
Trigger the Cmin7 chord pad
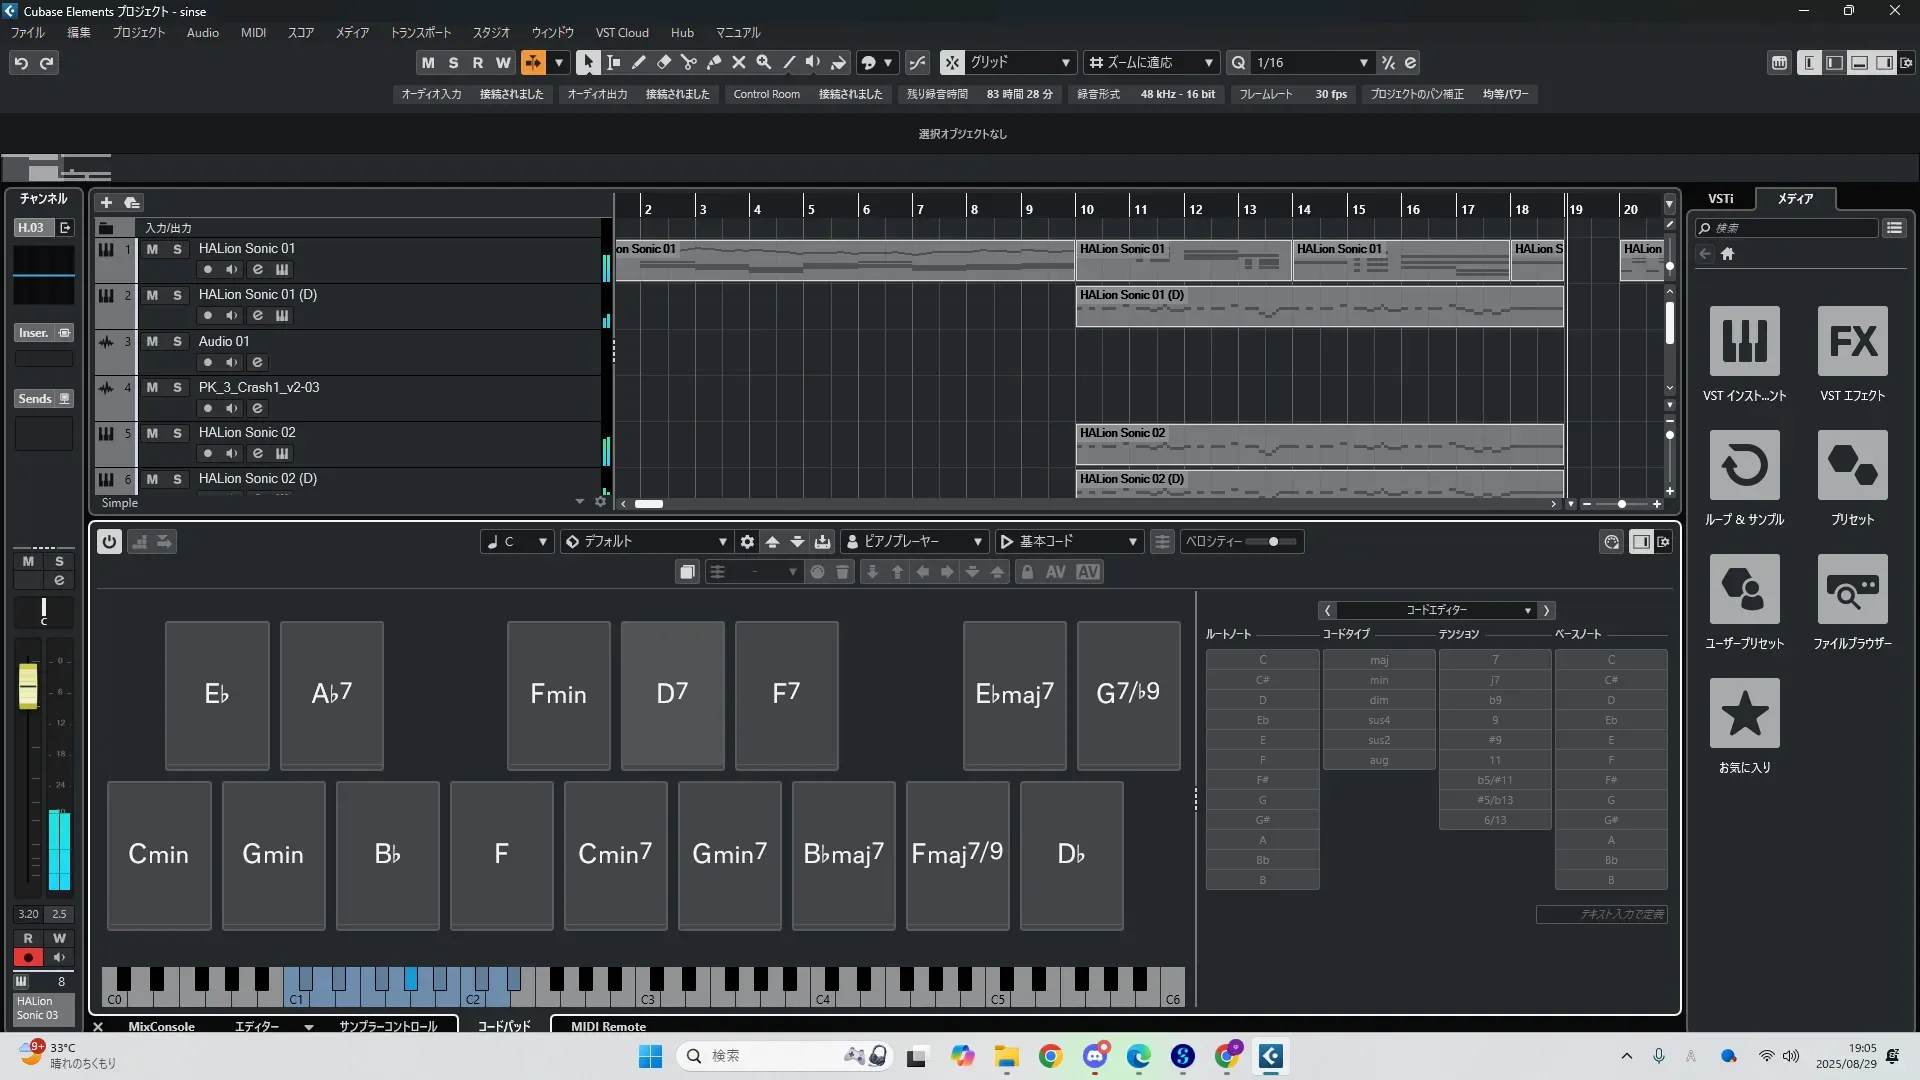pyautogui.click(x=615, y=855)
